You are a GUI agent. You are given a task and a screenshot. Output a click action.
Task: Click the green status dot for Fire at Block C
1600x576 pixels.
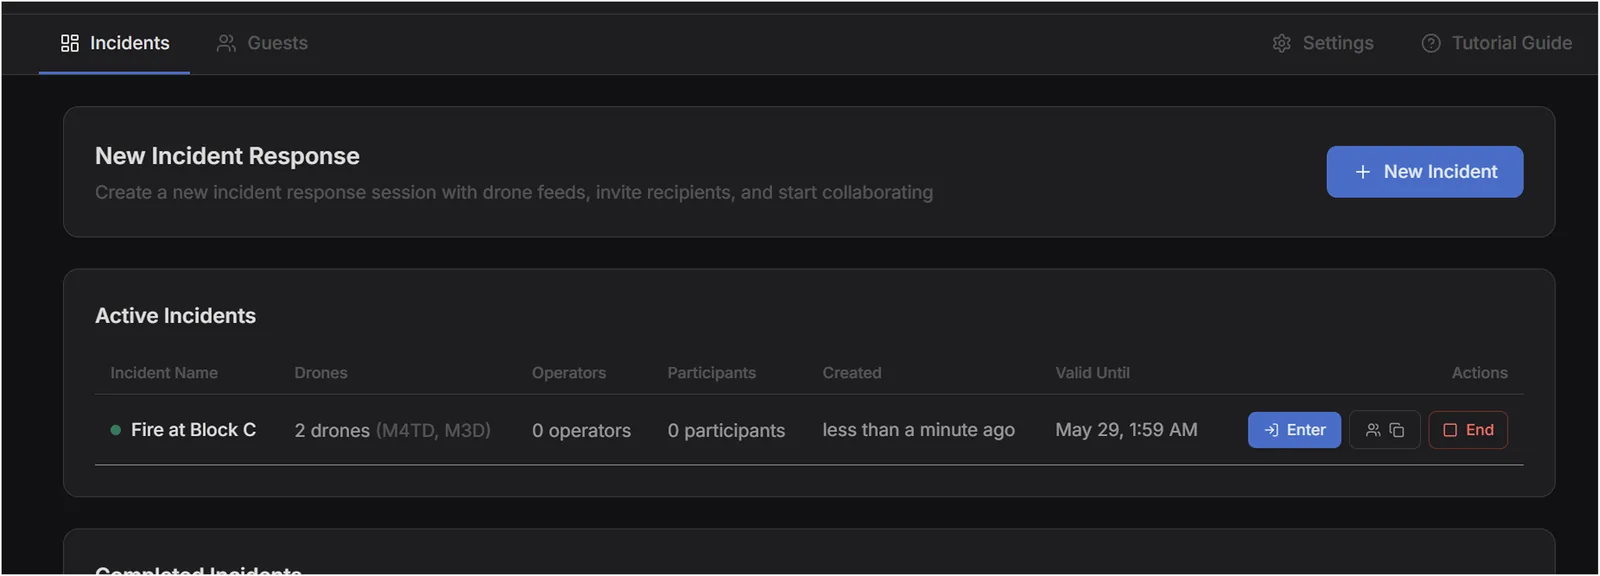(x=116, y=430)
